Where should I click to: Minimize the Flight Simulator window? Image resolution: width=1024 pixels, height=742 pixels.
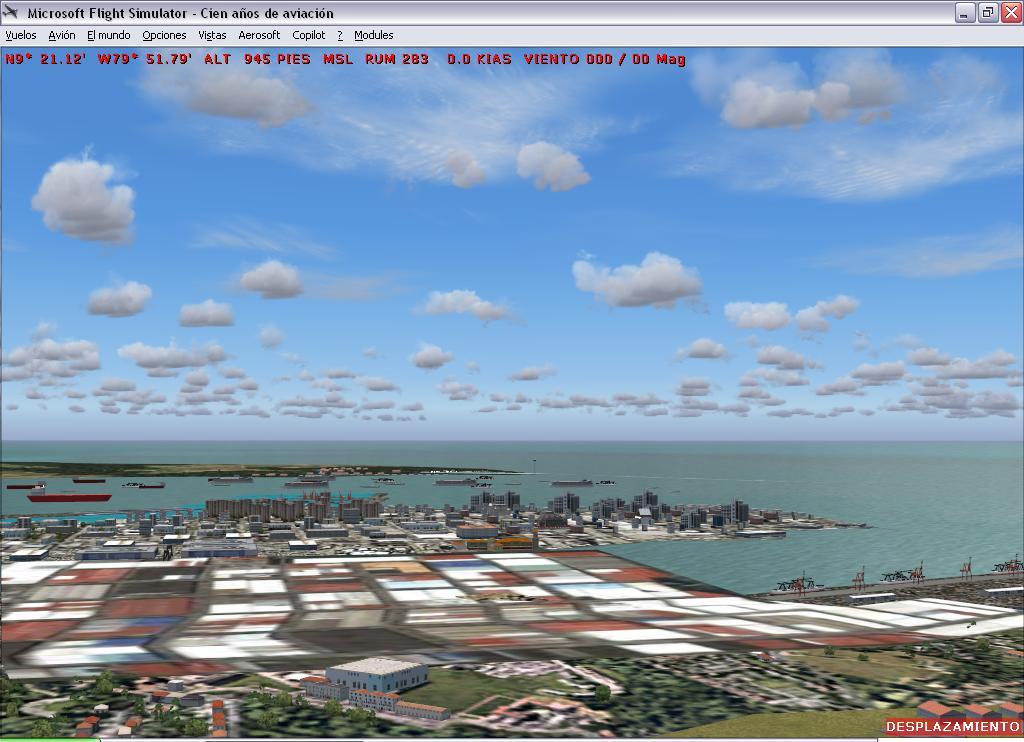965,12
